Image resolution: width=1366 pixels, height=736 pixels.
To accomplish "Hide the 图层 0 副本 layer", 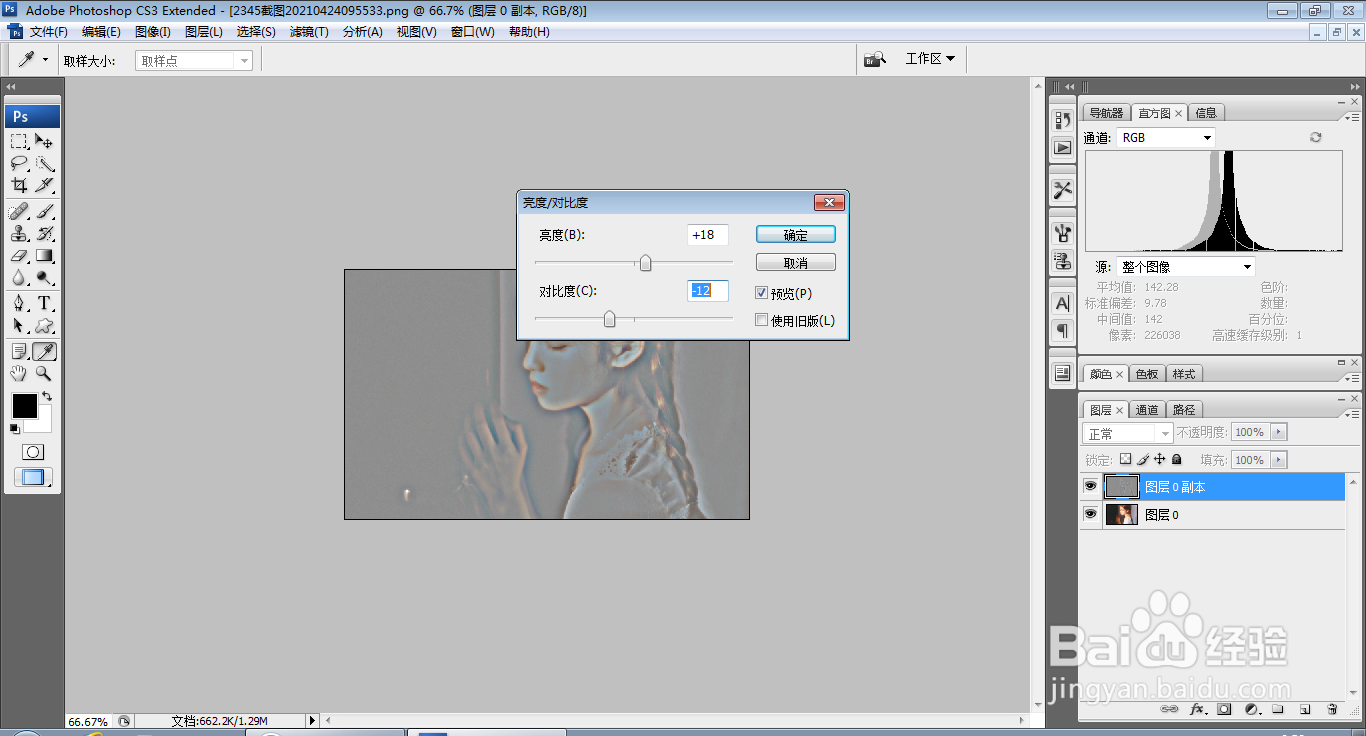I will point(1090,487).
